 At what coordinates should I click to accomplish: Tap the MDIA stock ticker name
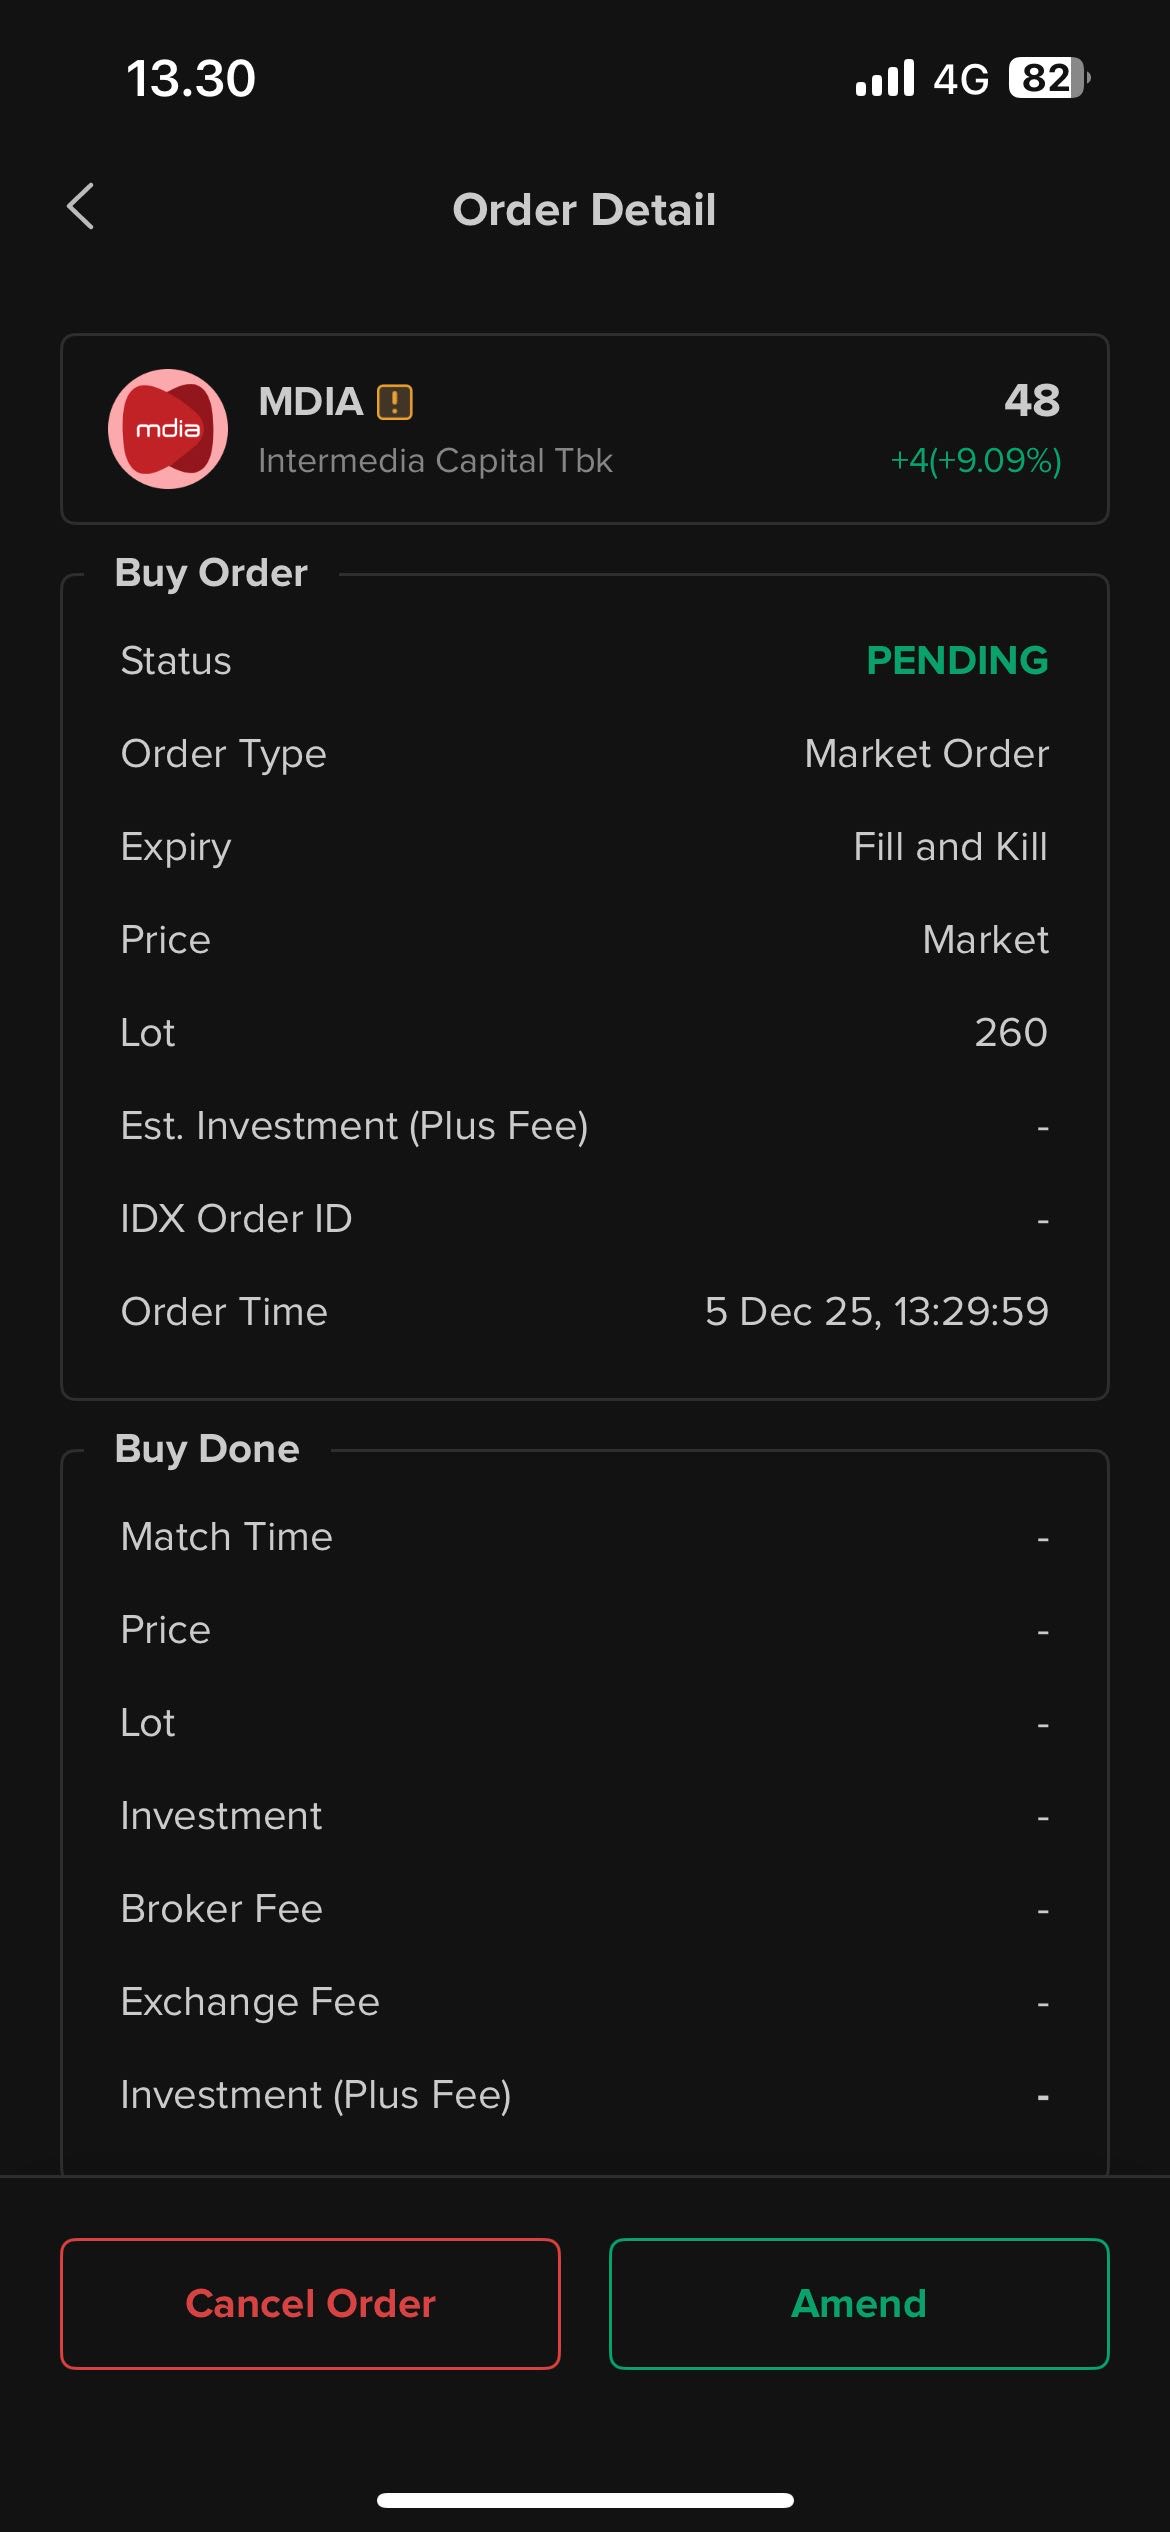coord(310,402)
